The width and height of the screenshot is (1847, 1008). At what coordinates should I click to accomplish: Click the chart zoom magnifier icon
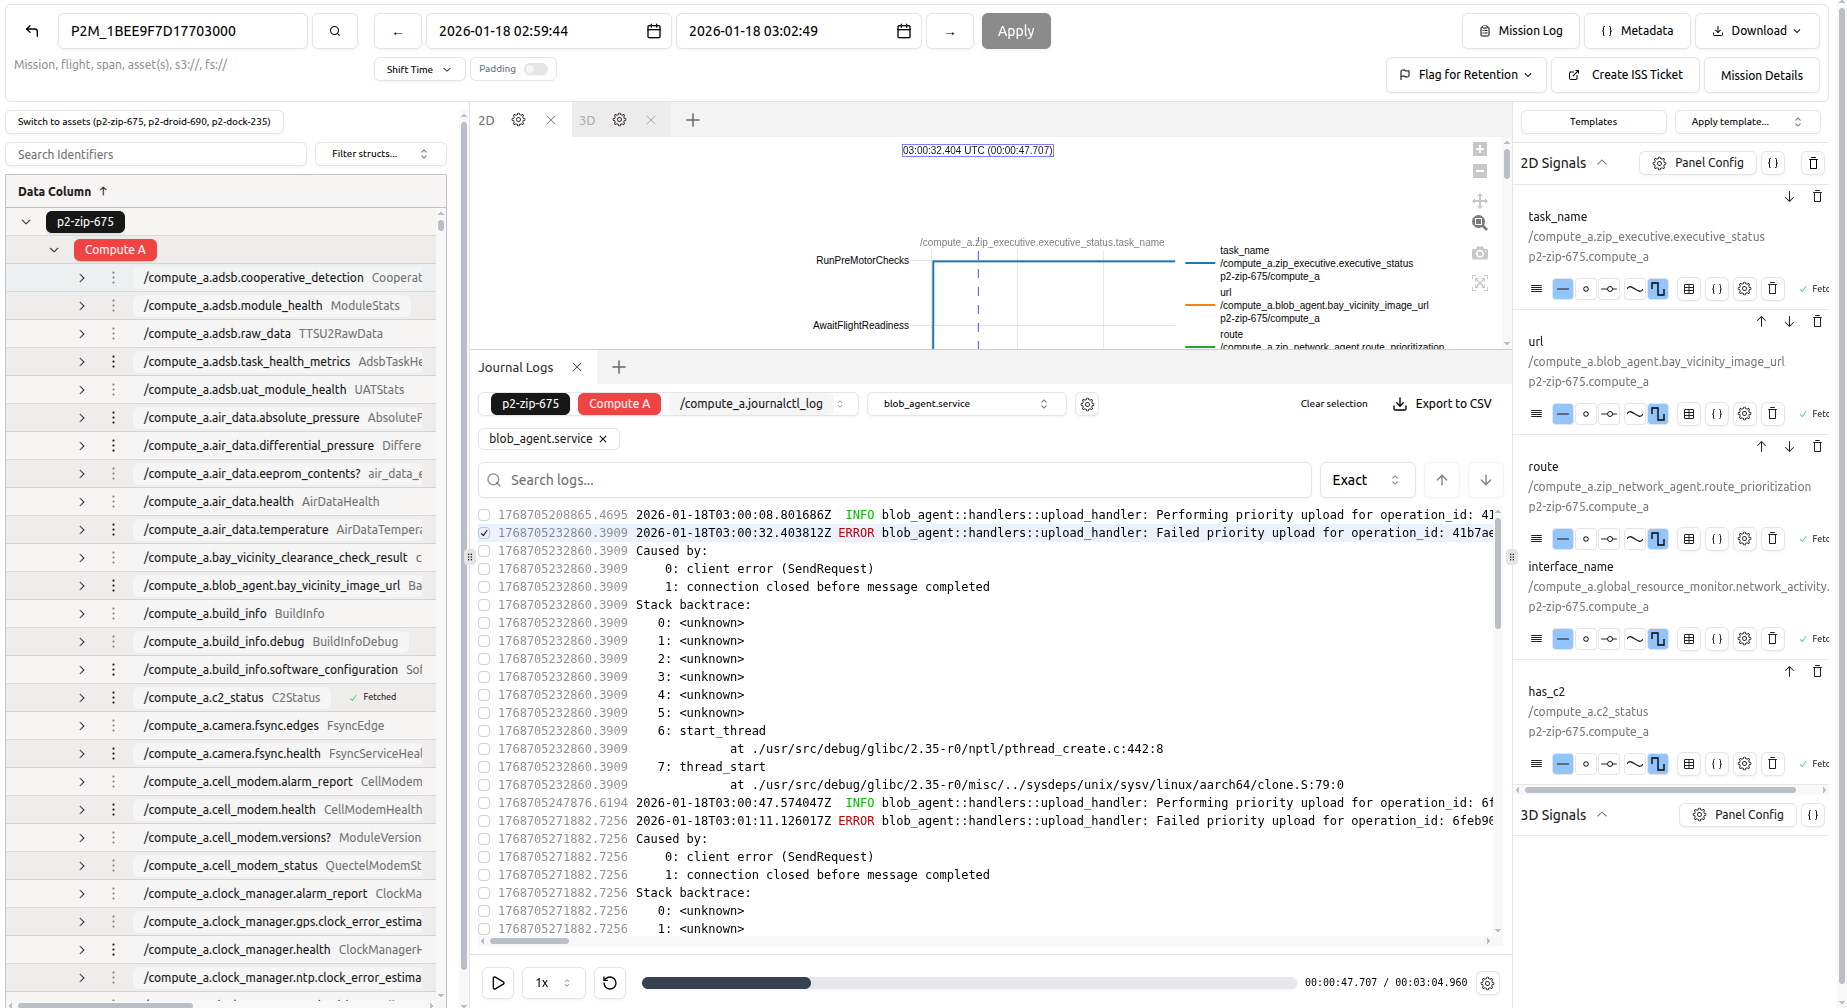coord(1480,223)
